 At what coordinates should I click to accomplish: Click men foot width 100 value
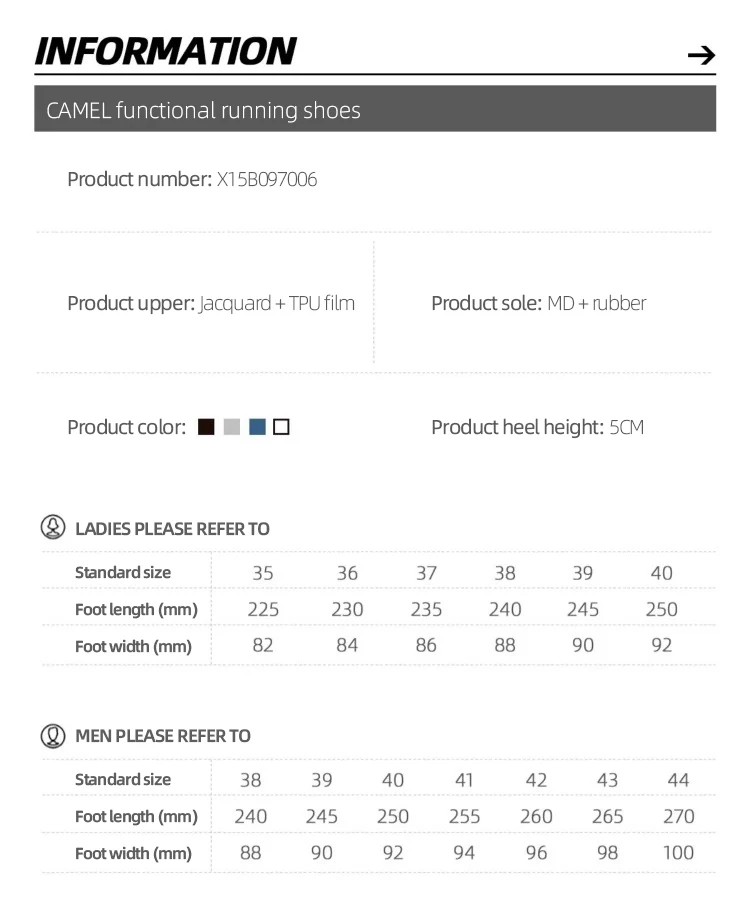pyautogui.click(x=679, y=852)
